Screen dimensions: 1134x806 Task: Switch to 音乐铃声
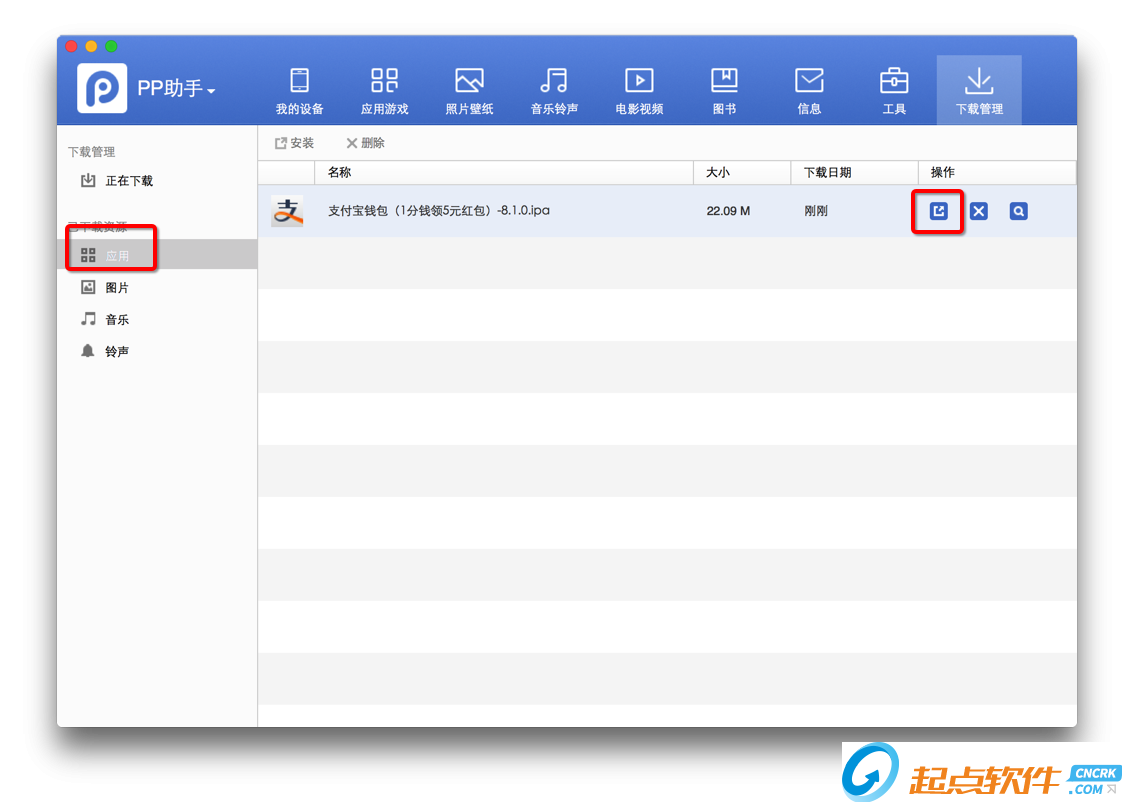click(x=554, y=88)
